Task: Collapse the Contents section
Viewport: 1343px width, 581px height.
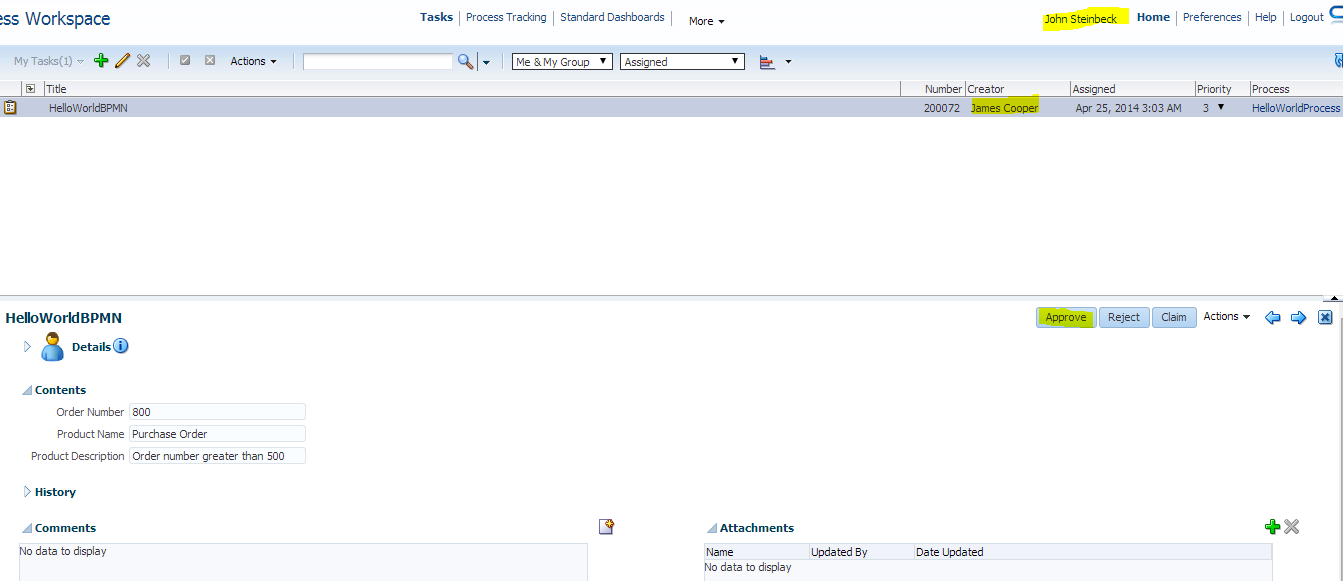Action: click(x=27, y=391)
